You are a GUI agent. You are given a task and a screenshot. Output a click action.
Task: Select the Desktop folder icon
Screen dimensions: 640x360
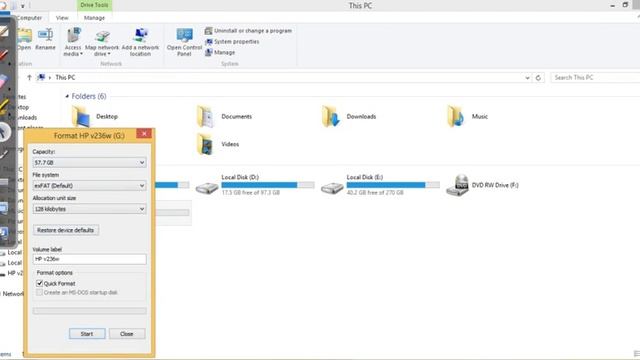pos(81,116)
